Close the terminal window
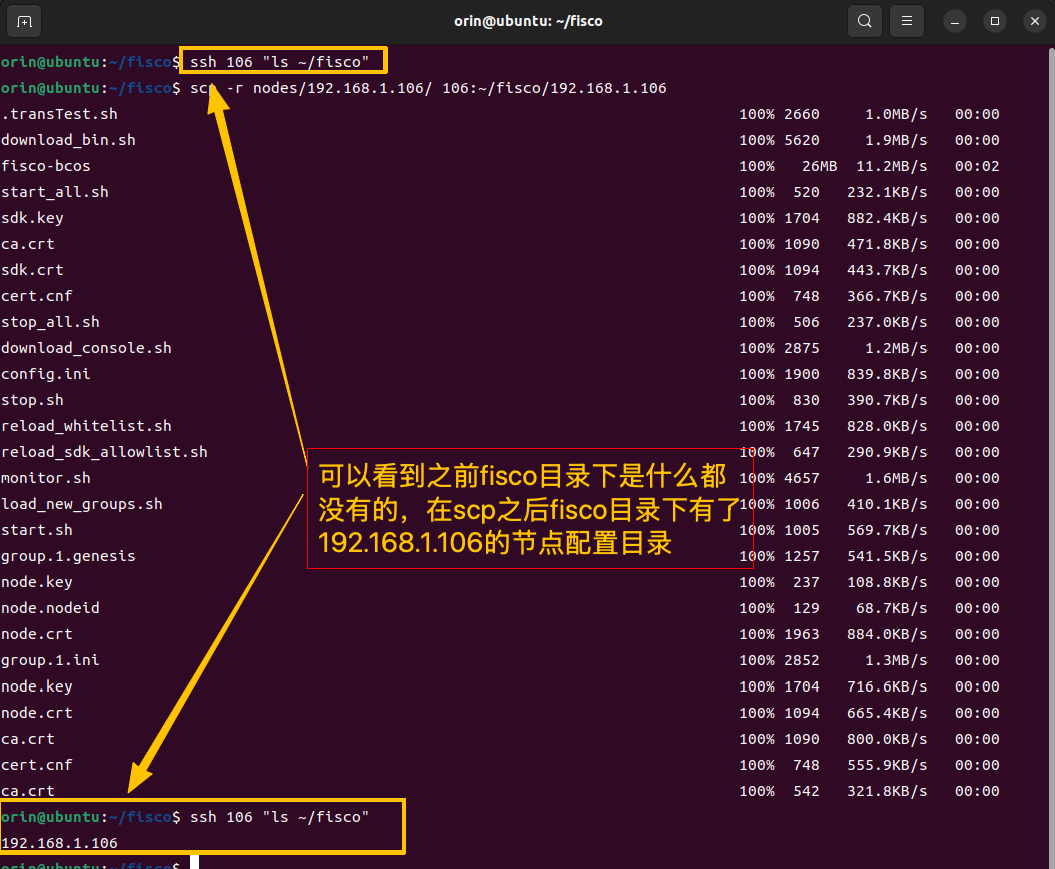Viewport: 1055px width, 869px height. [1035, 22]
